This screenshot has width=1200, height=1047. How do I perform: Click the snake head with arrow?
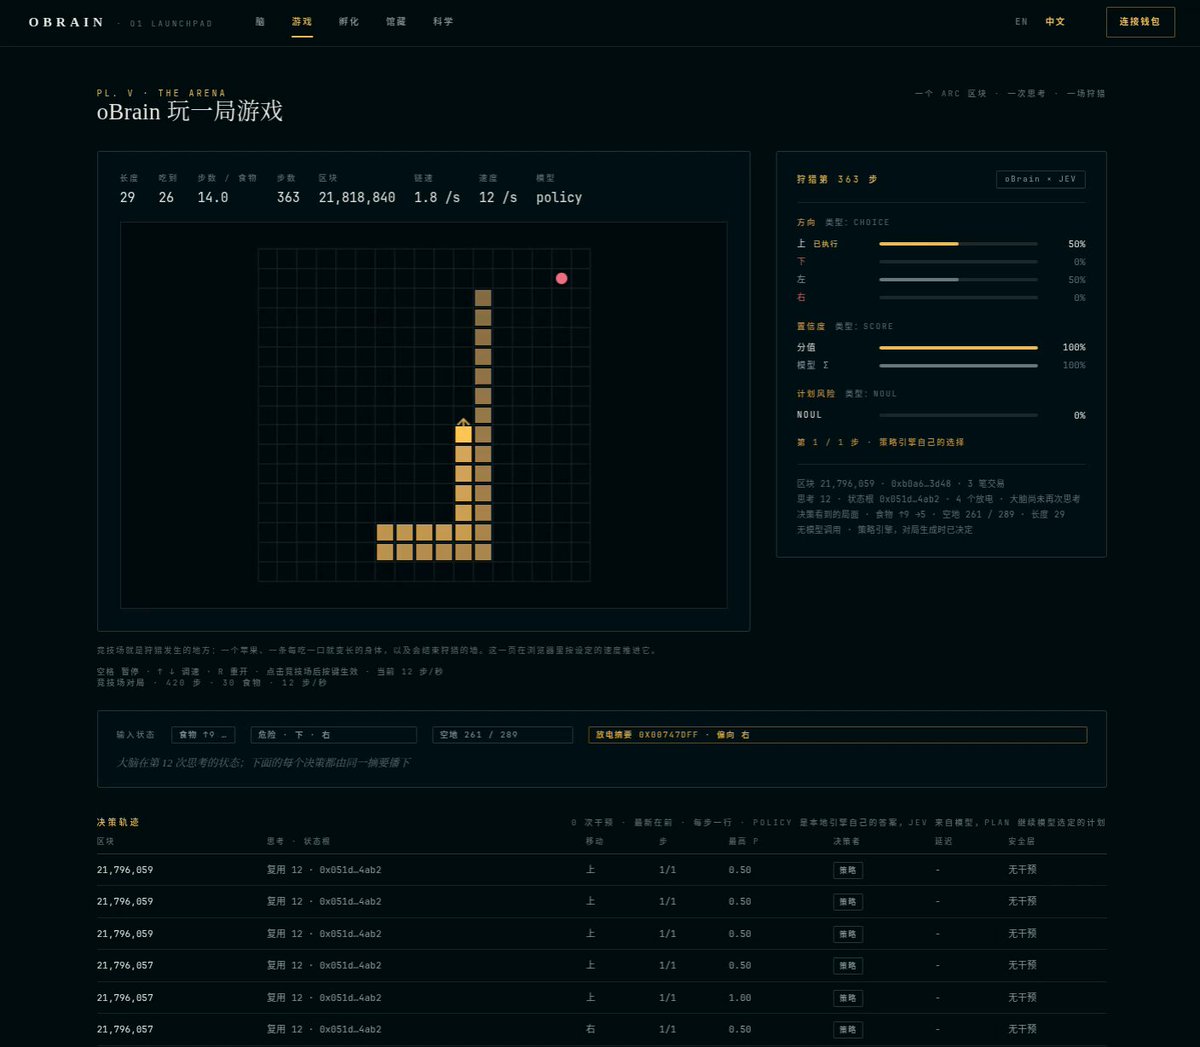point(463,432)
